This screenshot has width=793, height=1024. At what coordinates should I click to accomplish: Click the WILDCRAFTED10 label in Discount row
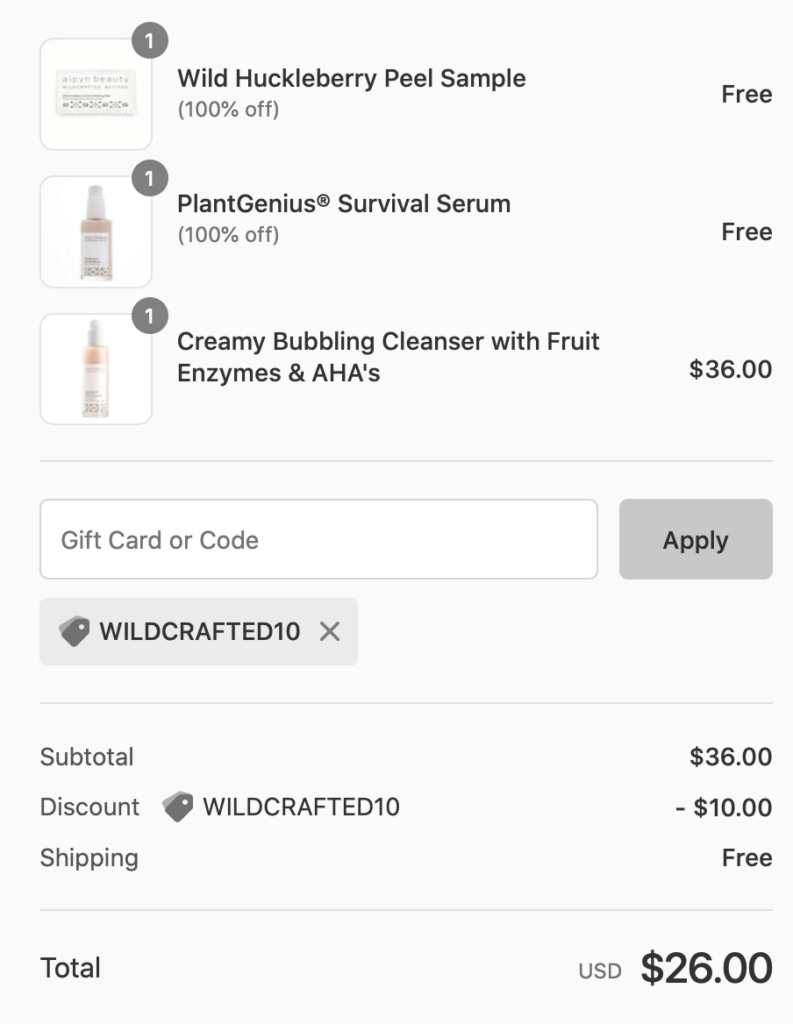click(301, 807)
